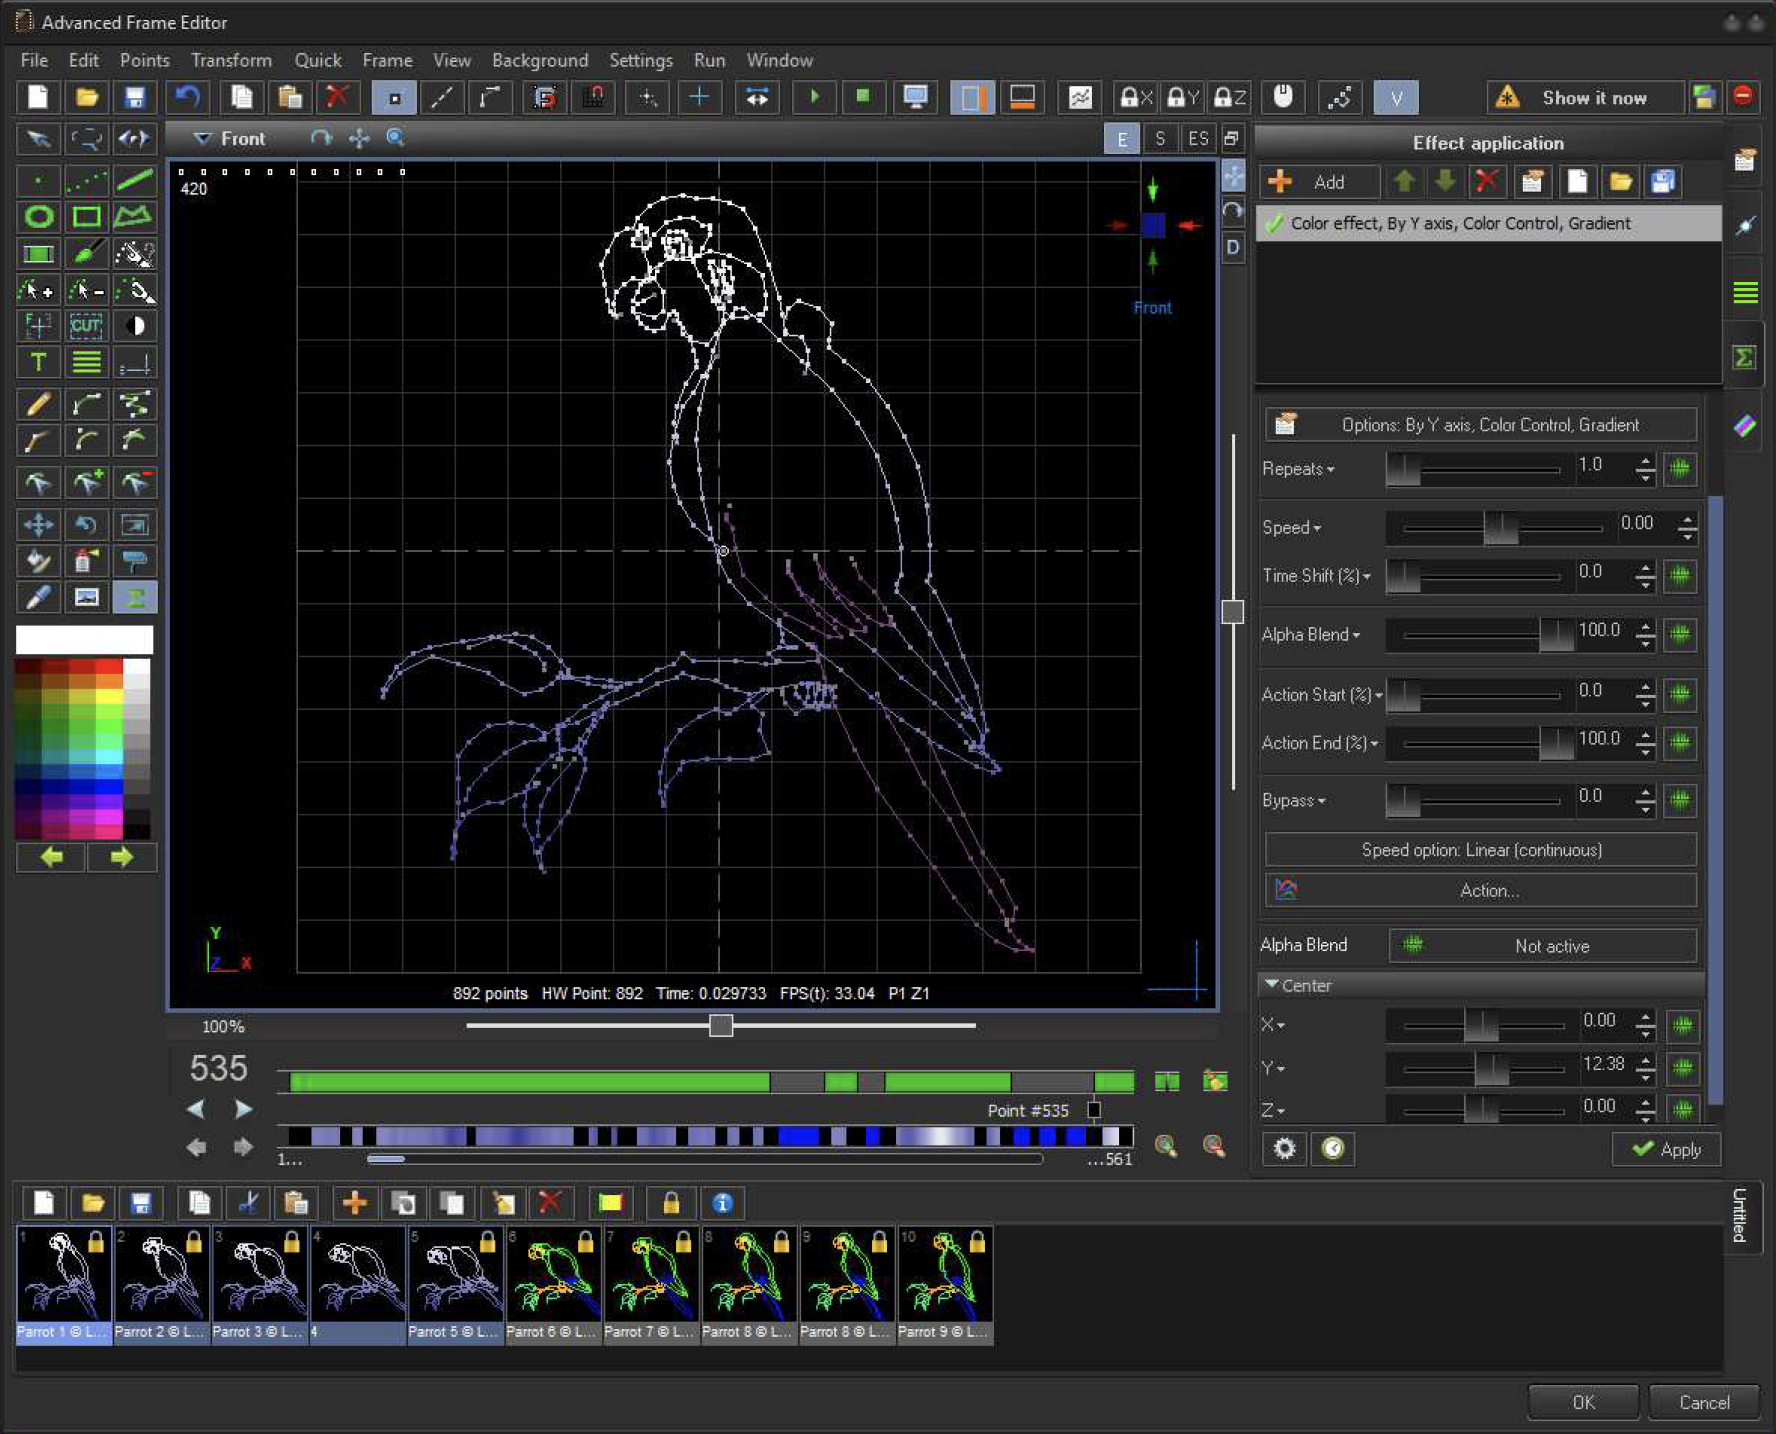This screenshot has height=1434, width=1776.
Task: Choose the CUT tool
Action: [x=86, y=325]
